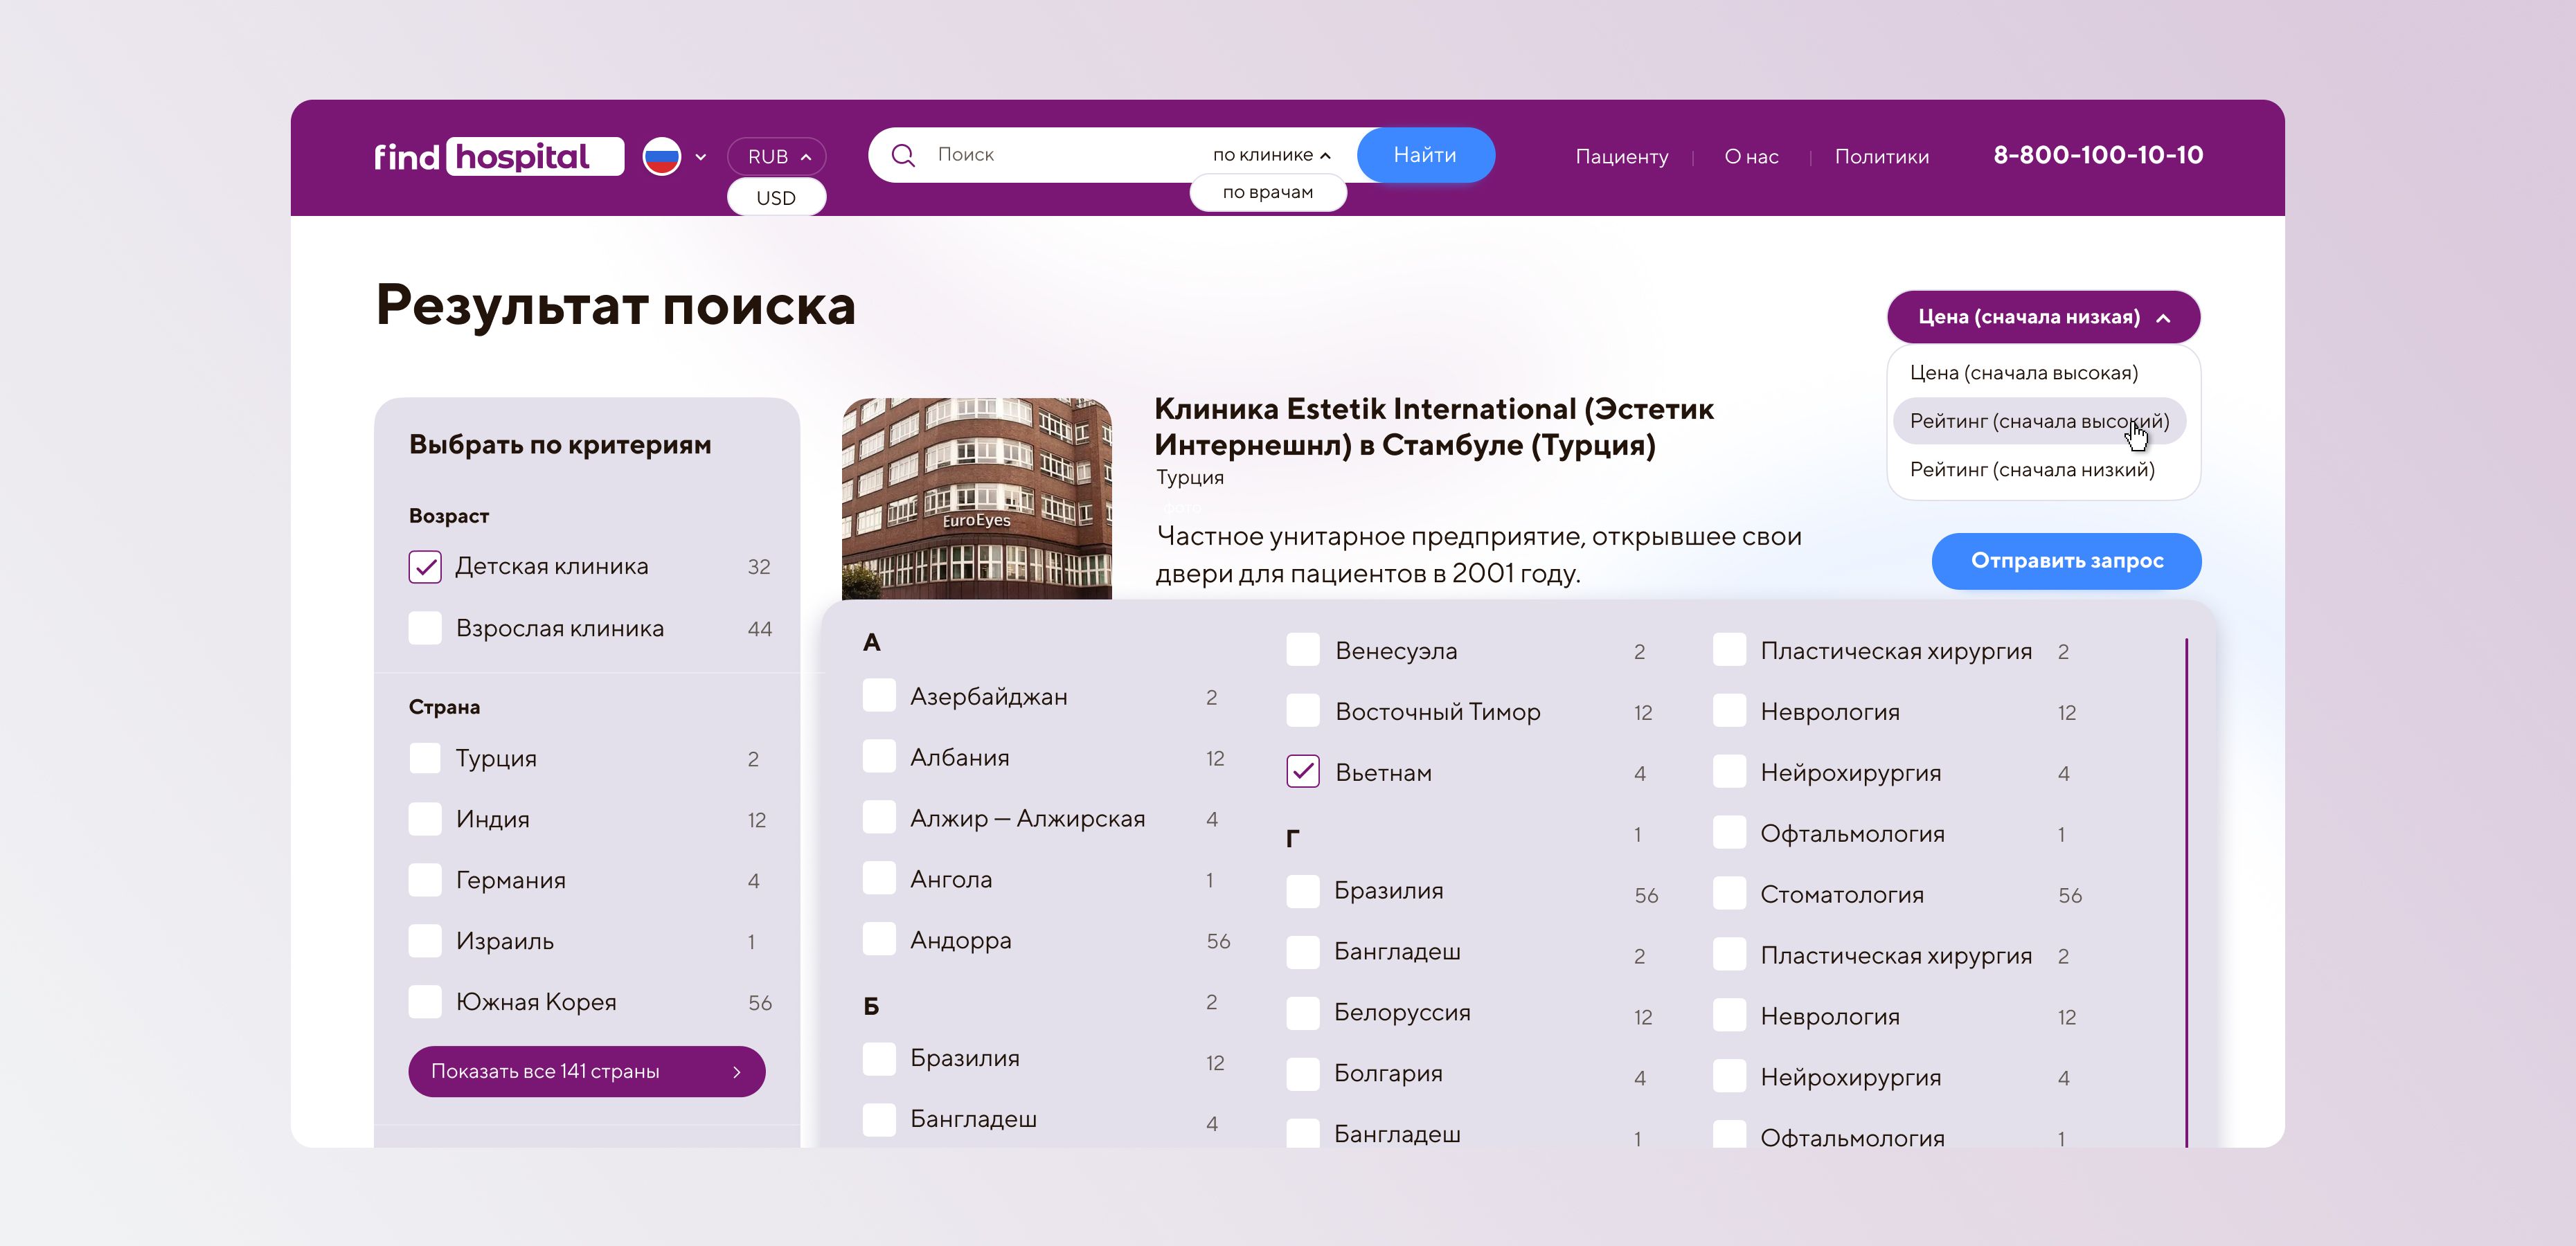Check Израиль country checkbox
This screenshot has width=2576, height=1246.
coord(425,941)
